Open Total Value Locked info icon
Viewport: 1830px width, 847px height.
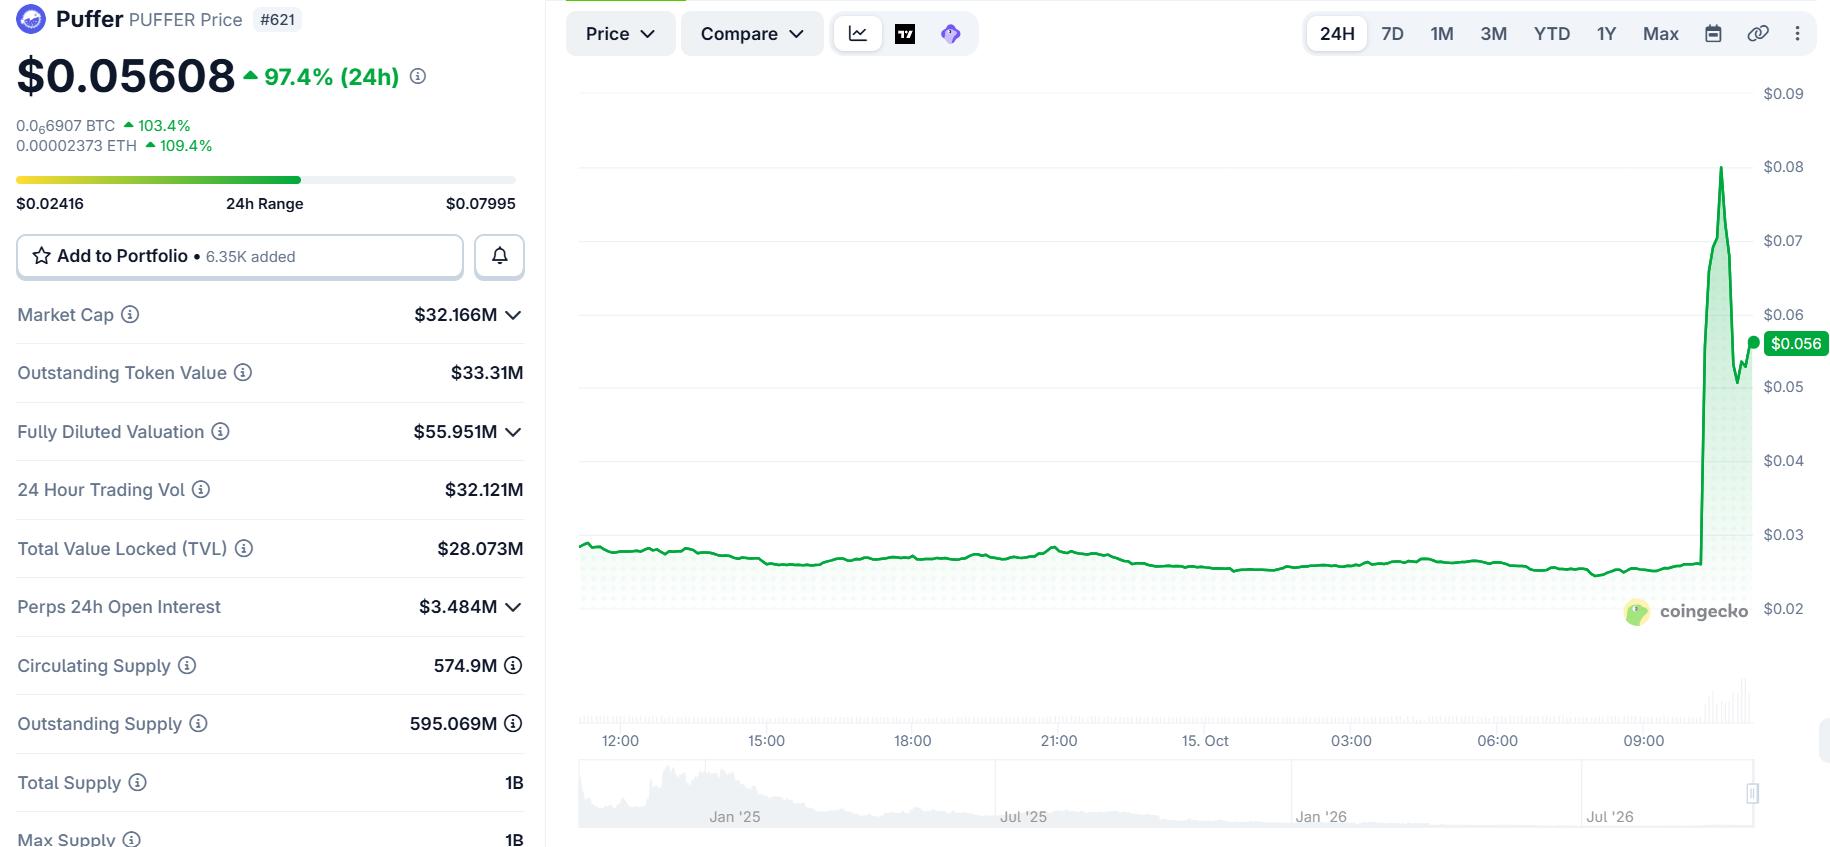click(x=244, y=548)
